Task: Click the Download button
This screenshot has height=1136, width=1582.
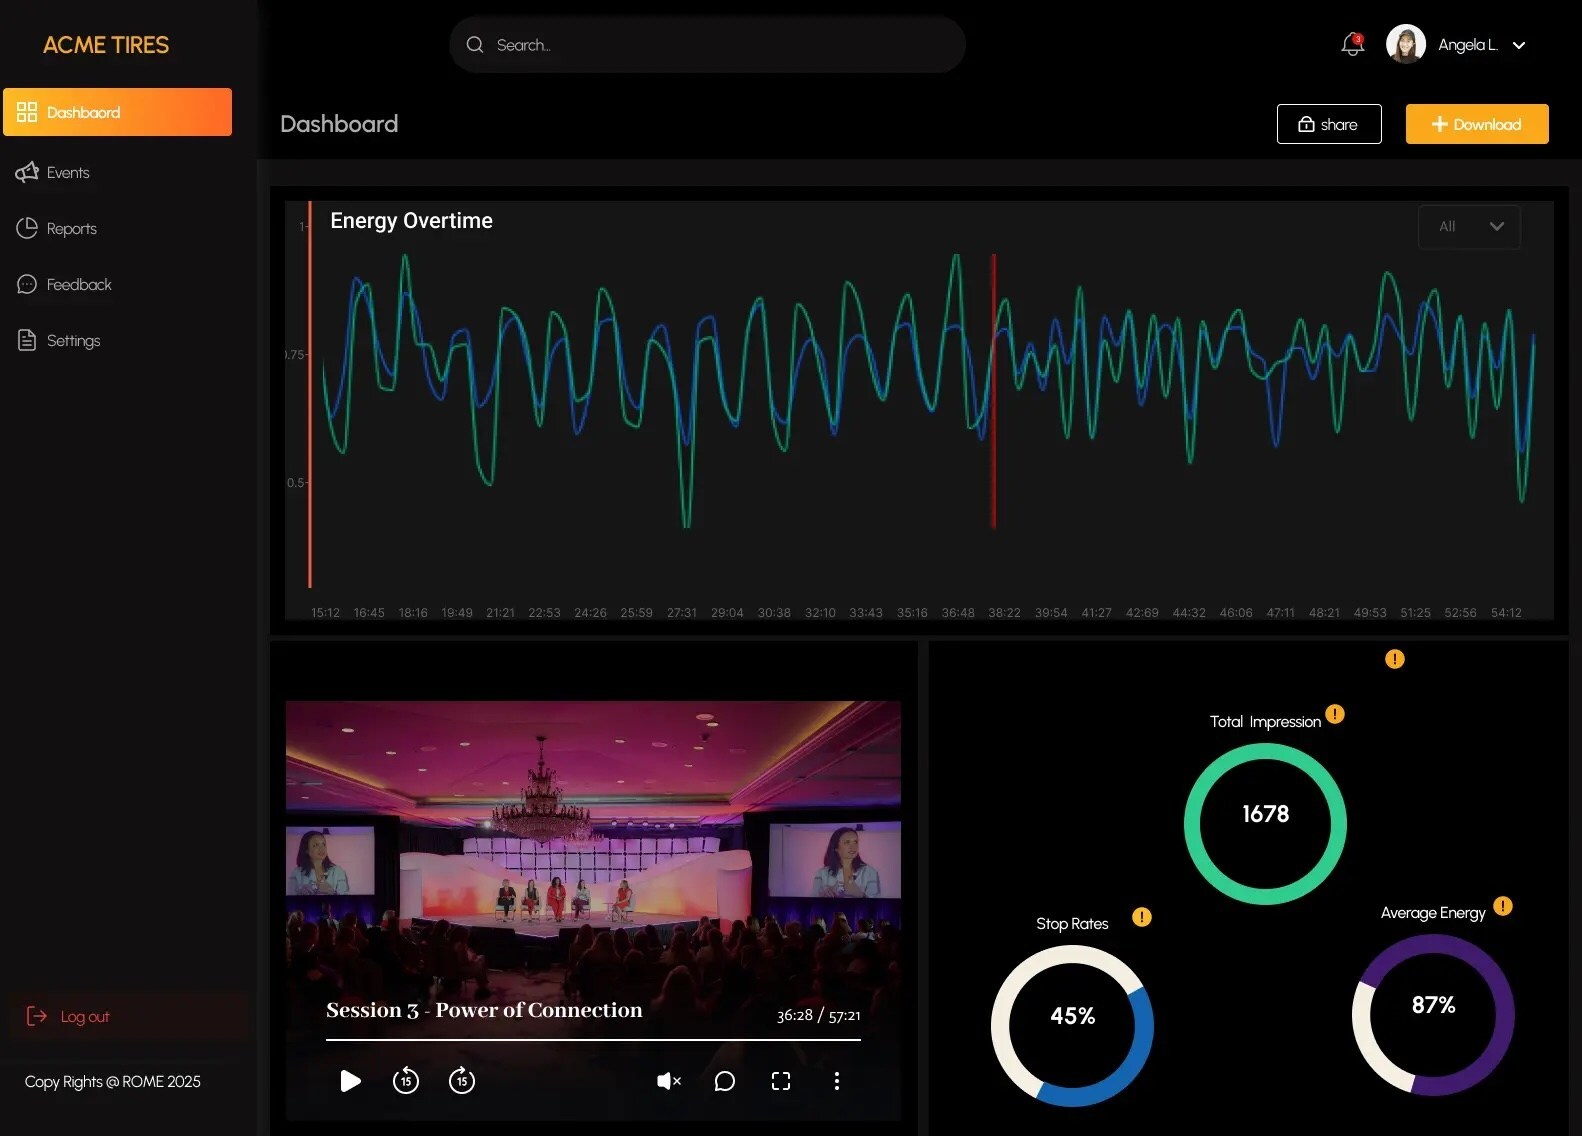Action: (x=1477, y=124)
